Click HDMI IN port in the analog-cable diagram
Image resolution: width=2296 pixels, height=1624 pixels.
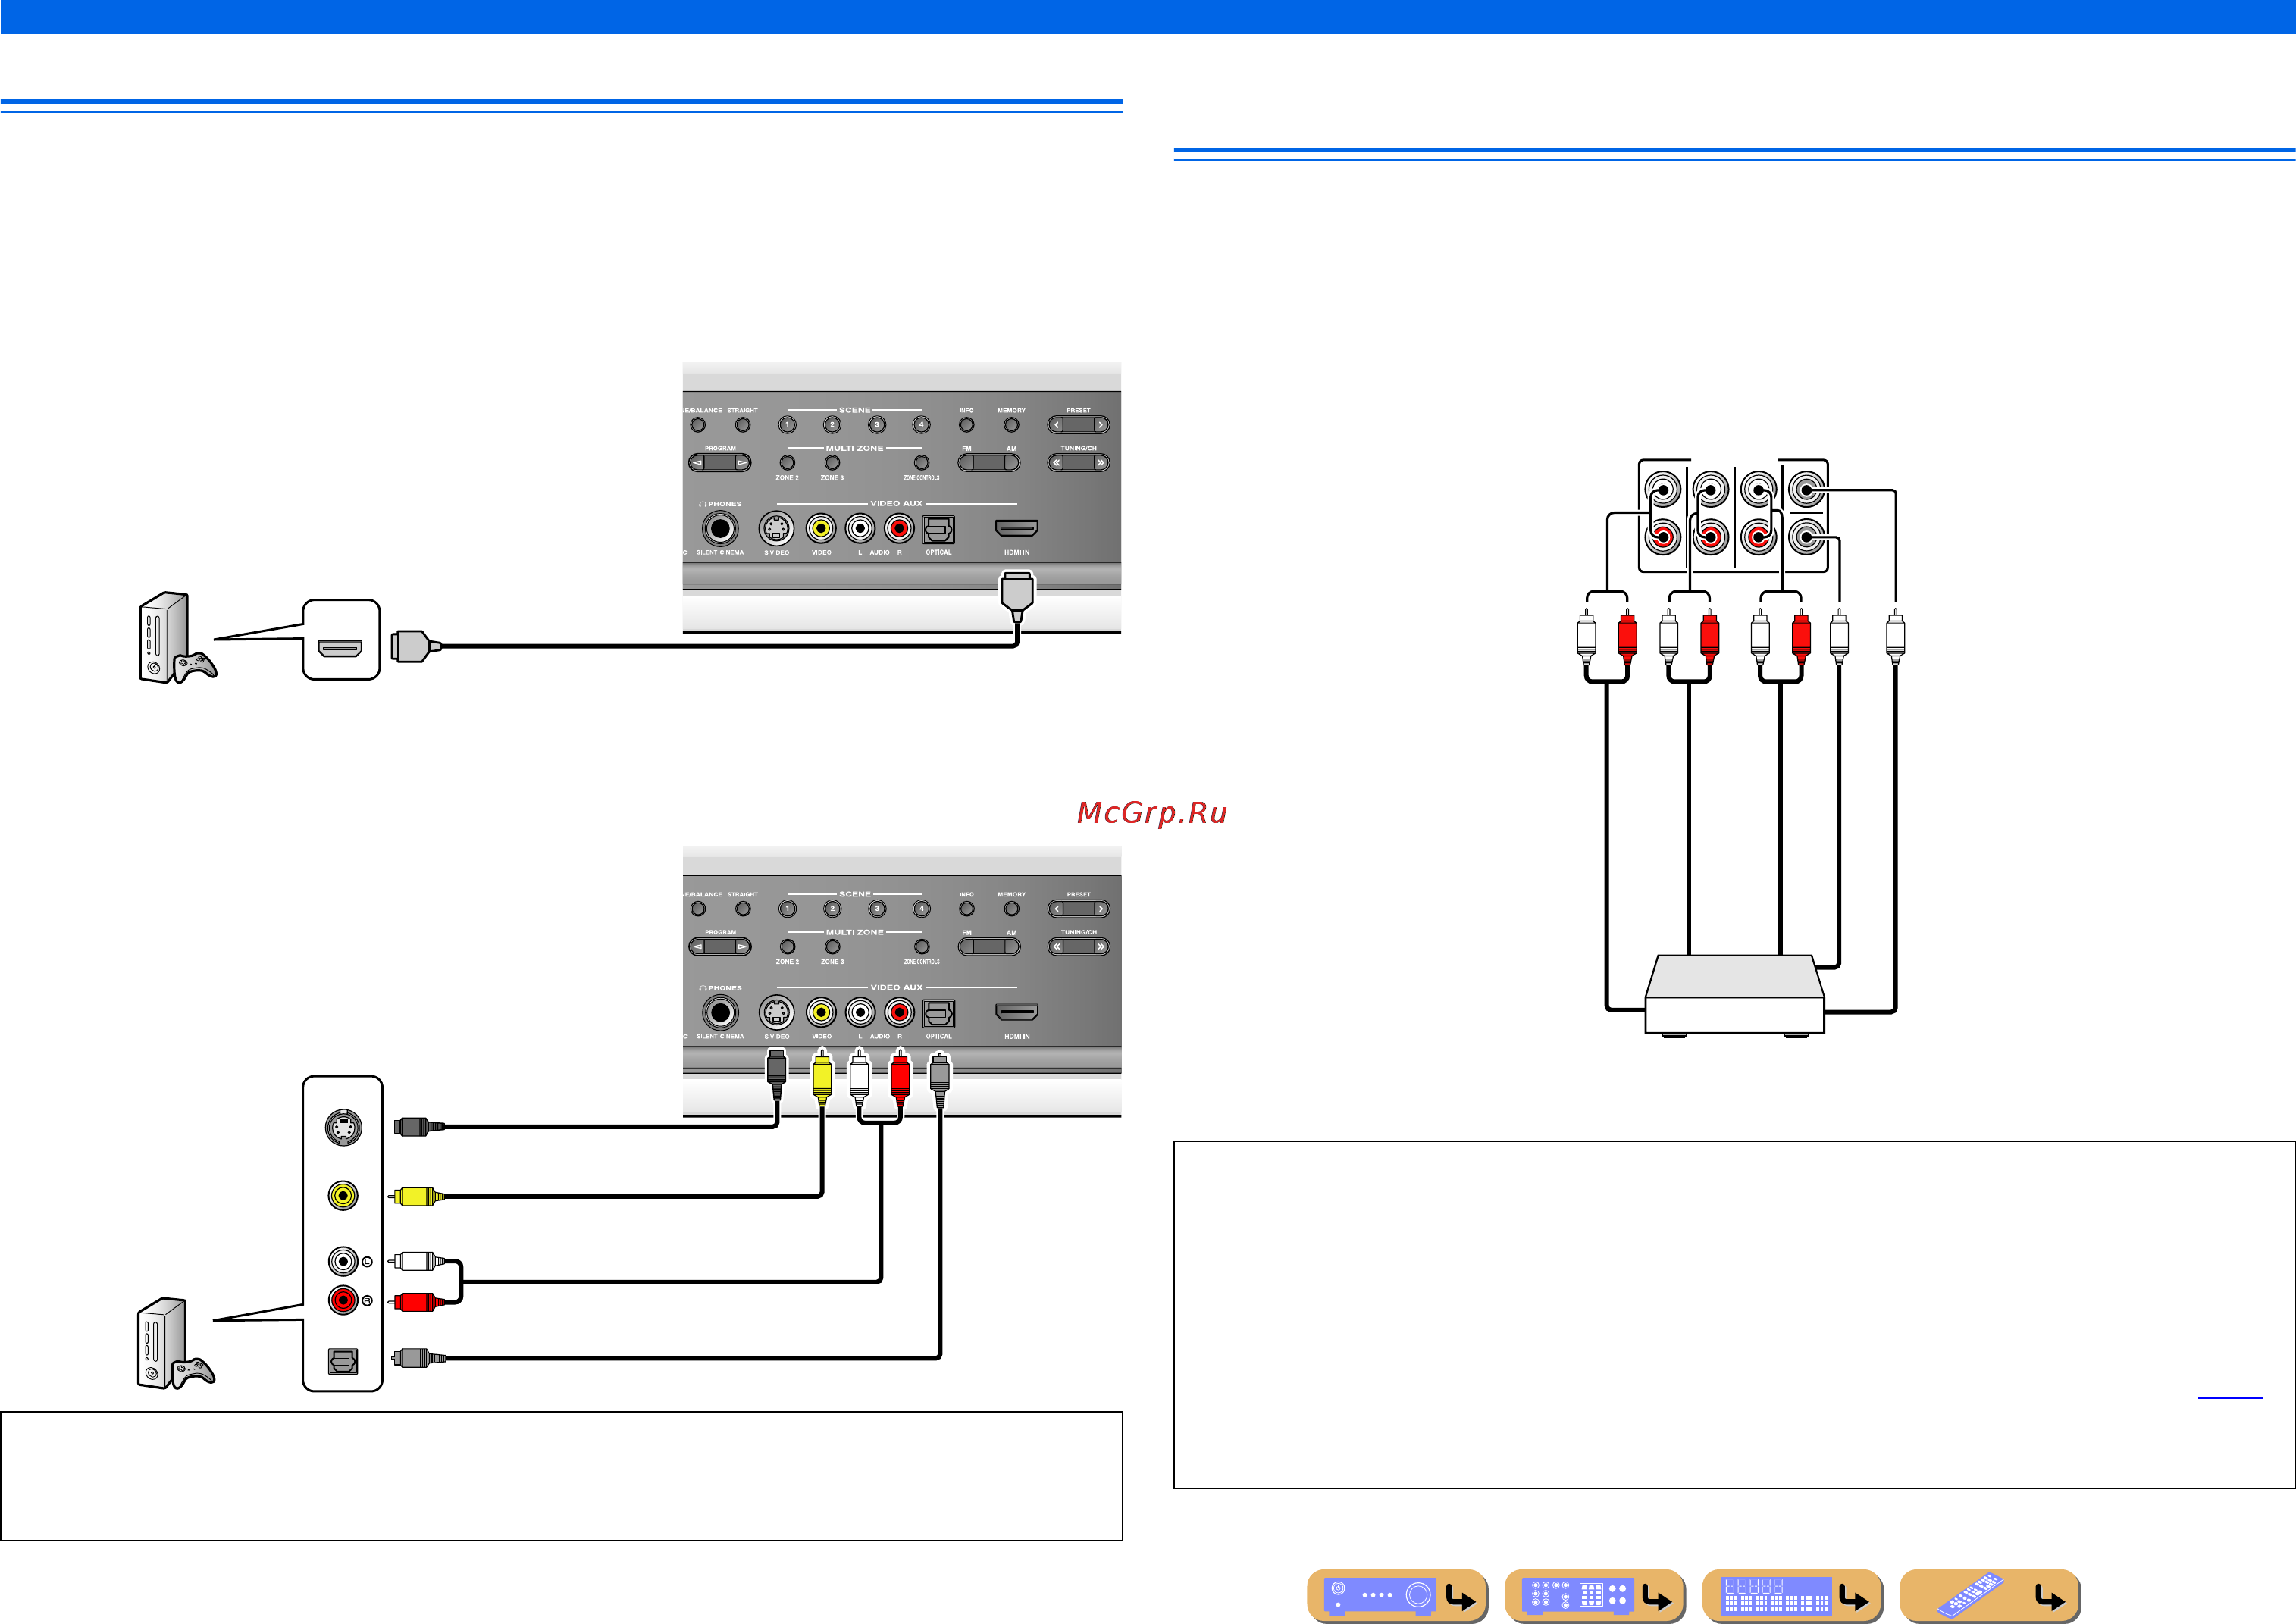pyautogui.click(x=1017, y=1012)
